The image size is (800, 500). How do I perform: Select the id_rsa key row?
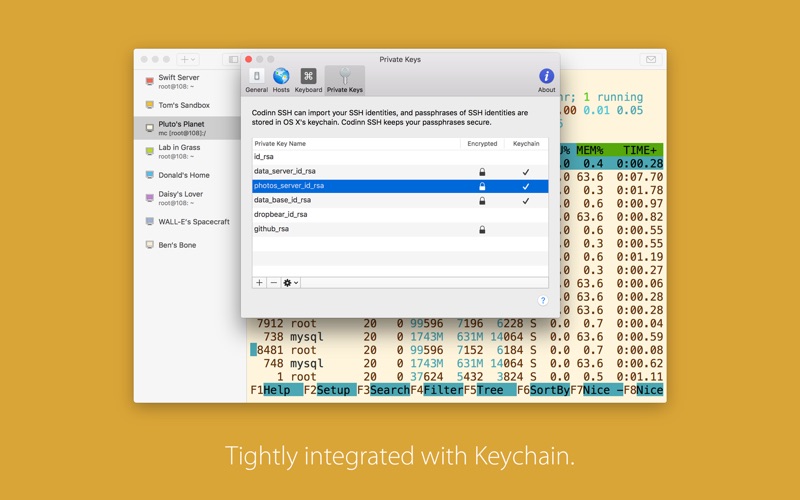pos(400,157)
